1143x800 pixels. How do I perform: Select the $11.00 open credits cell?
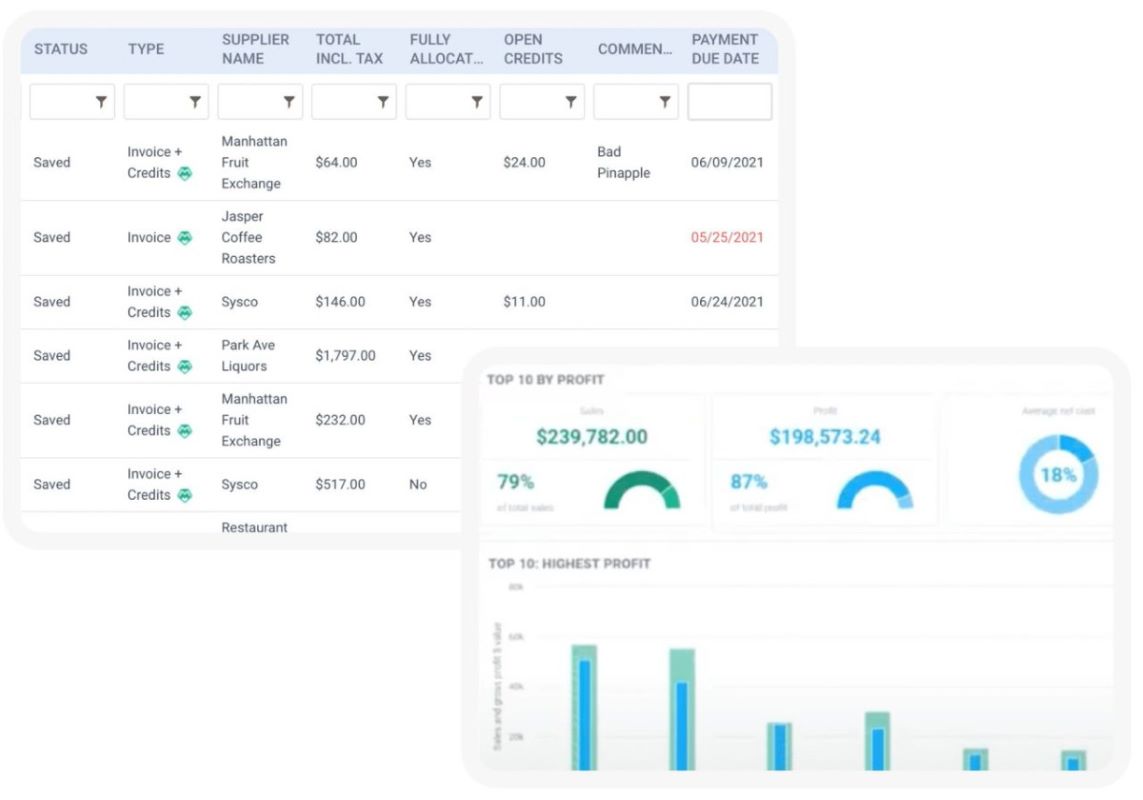point(524,302)
